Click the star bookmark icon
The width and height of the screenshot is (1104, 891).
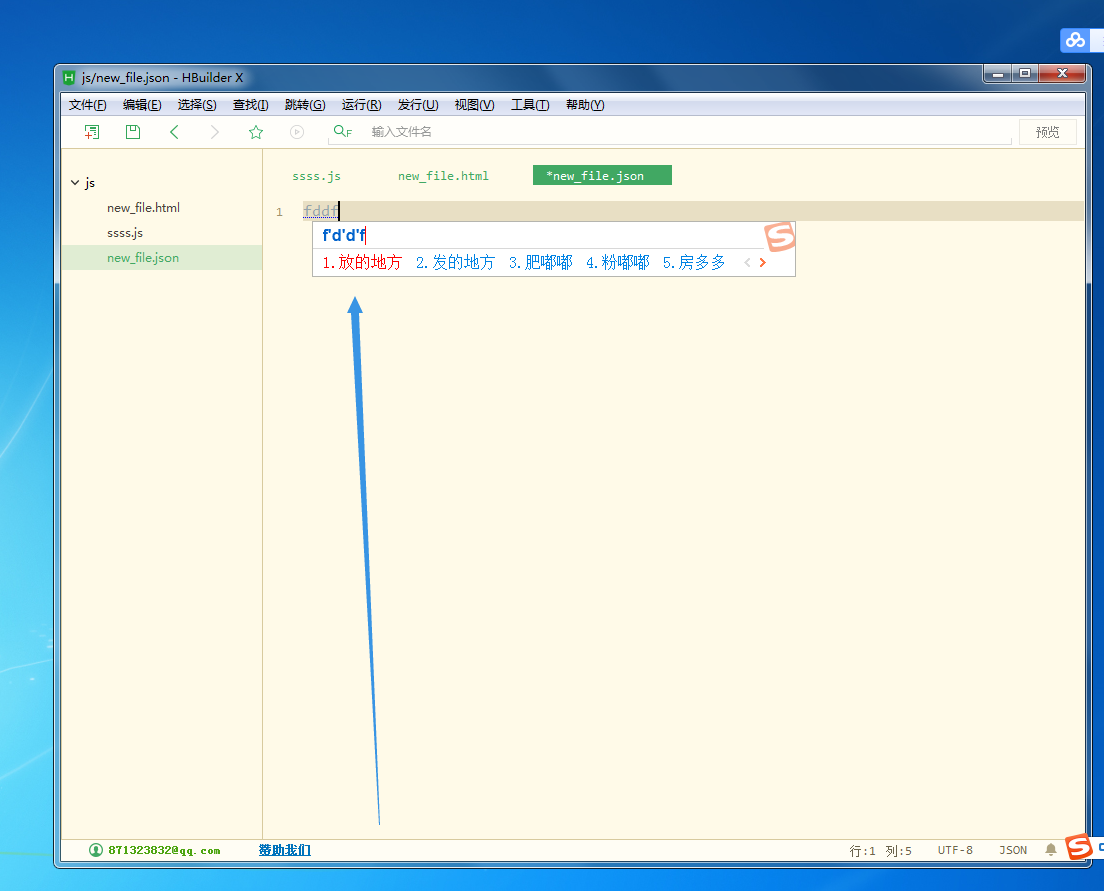click(x=256, y=132)
